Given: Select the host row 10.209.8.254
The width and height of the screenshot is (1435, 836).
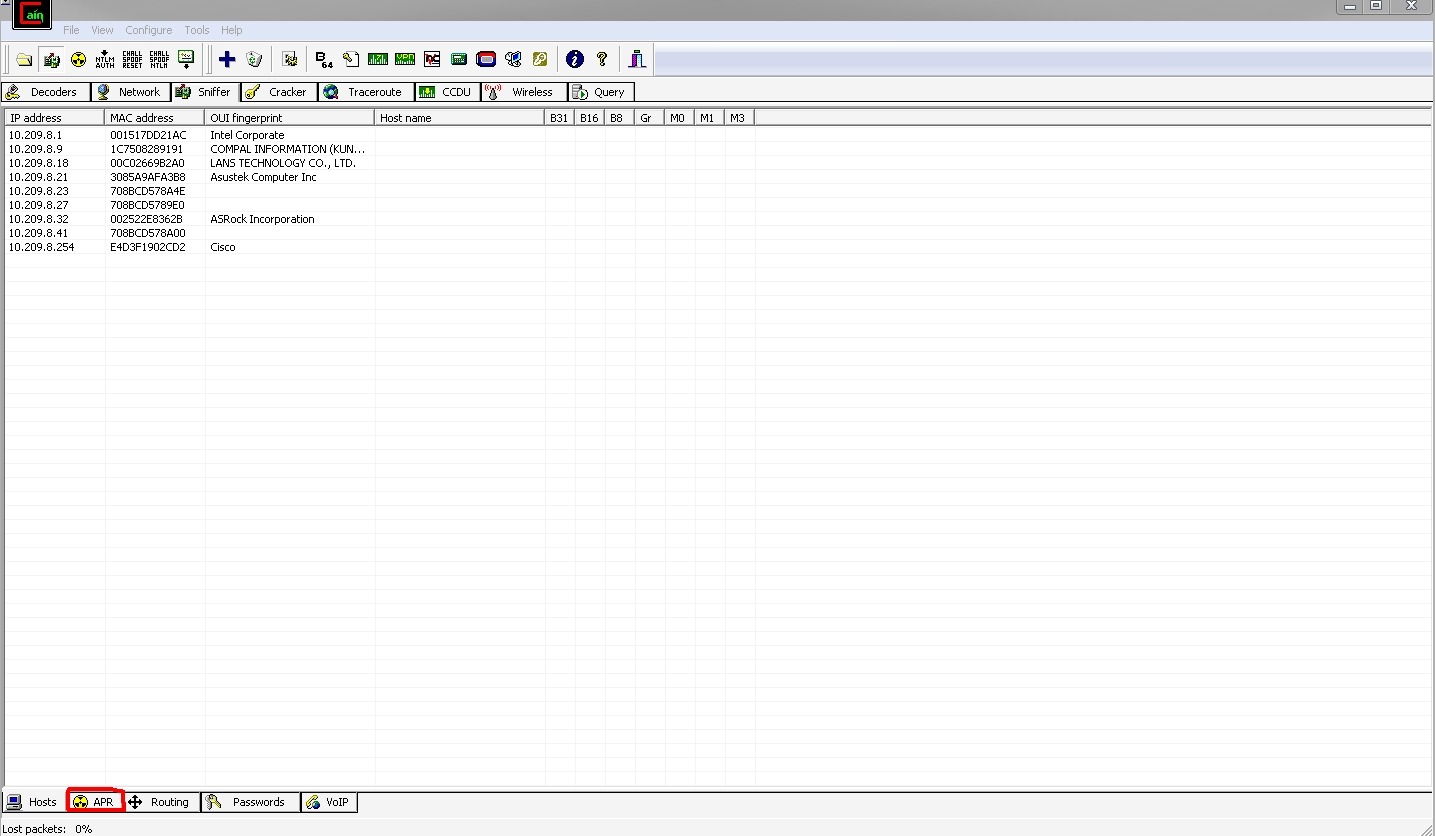Looking at the screenshot, I should pos(380,247).
